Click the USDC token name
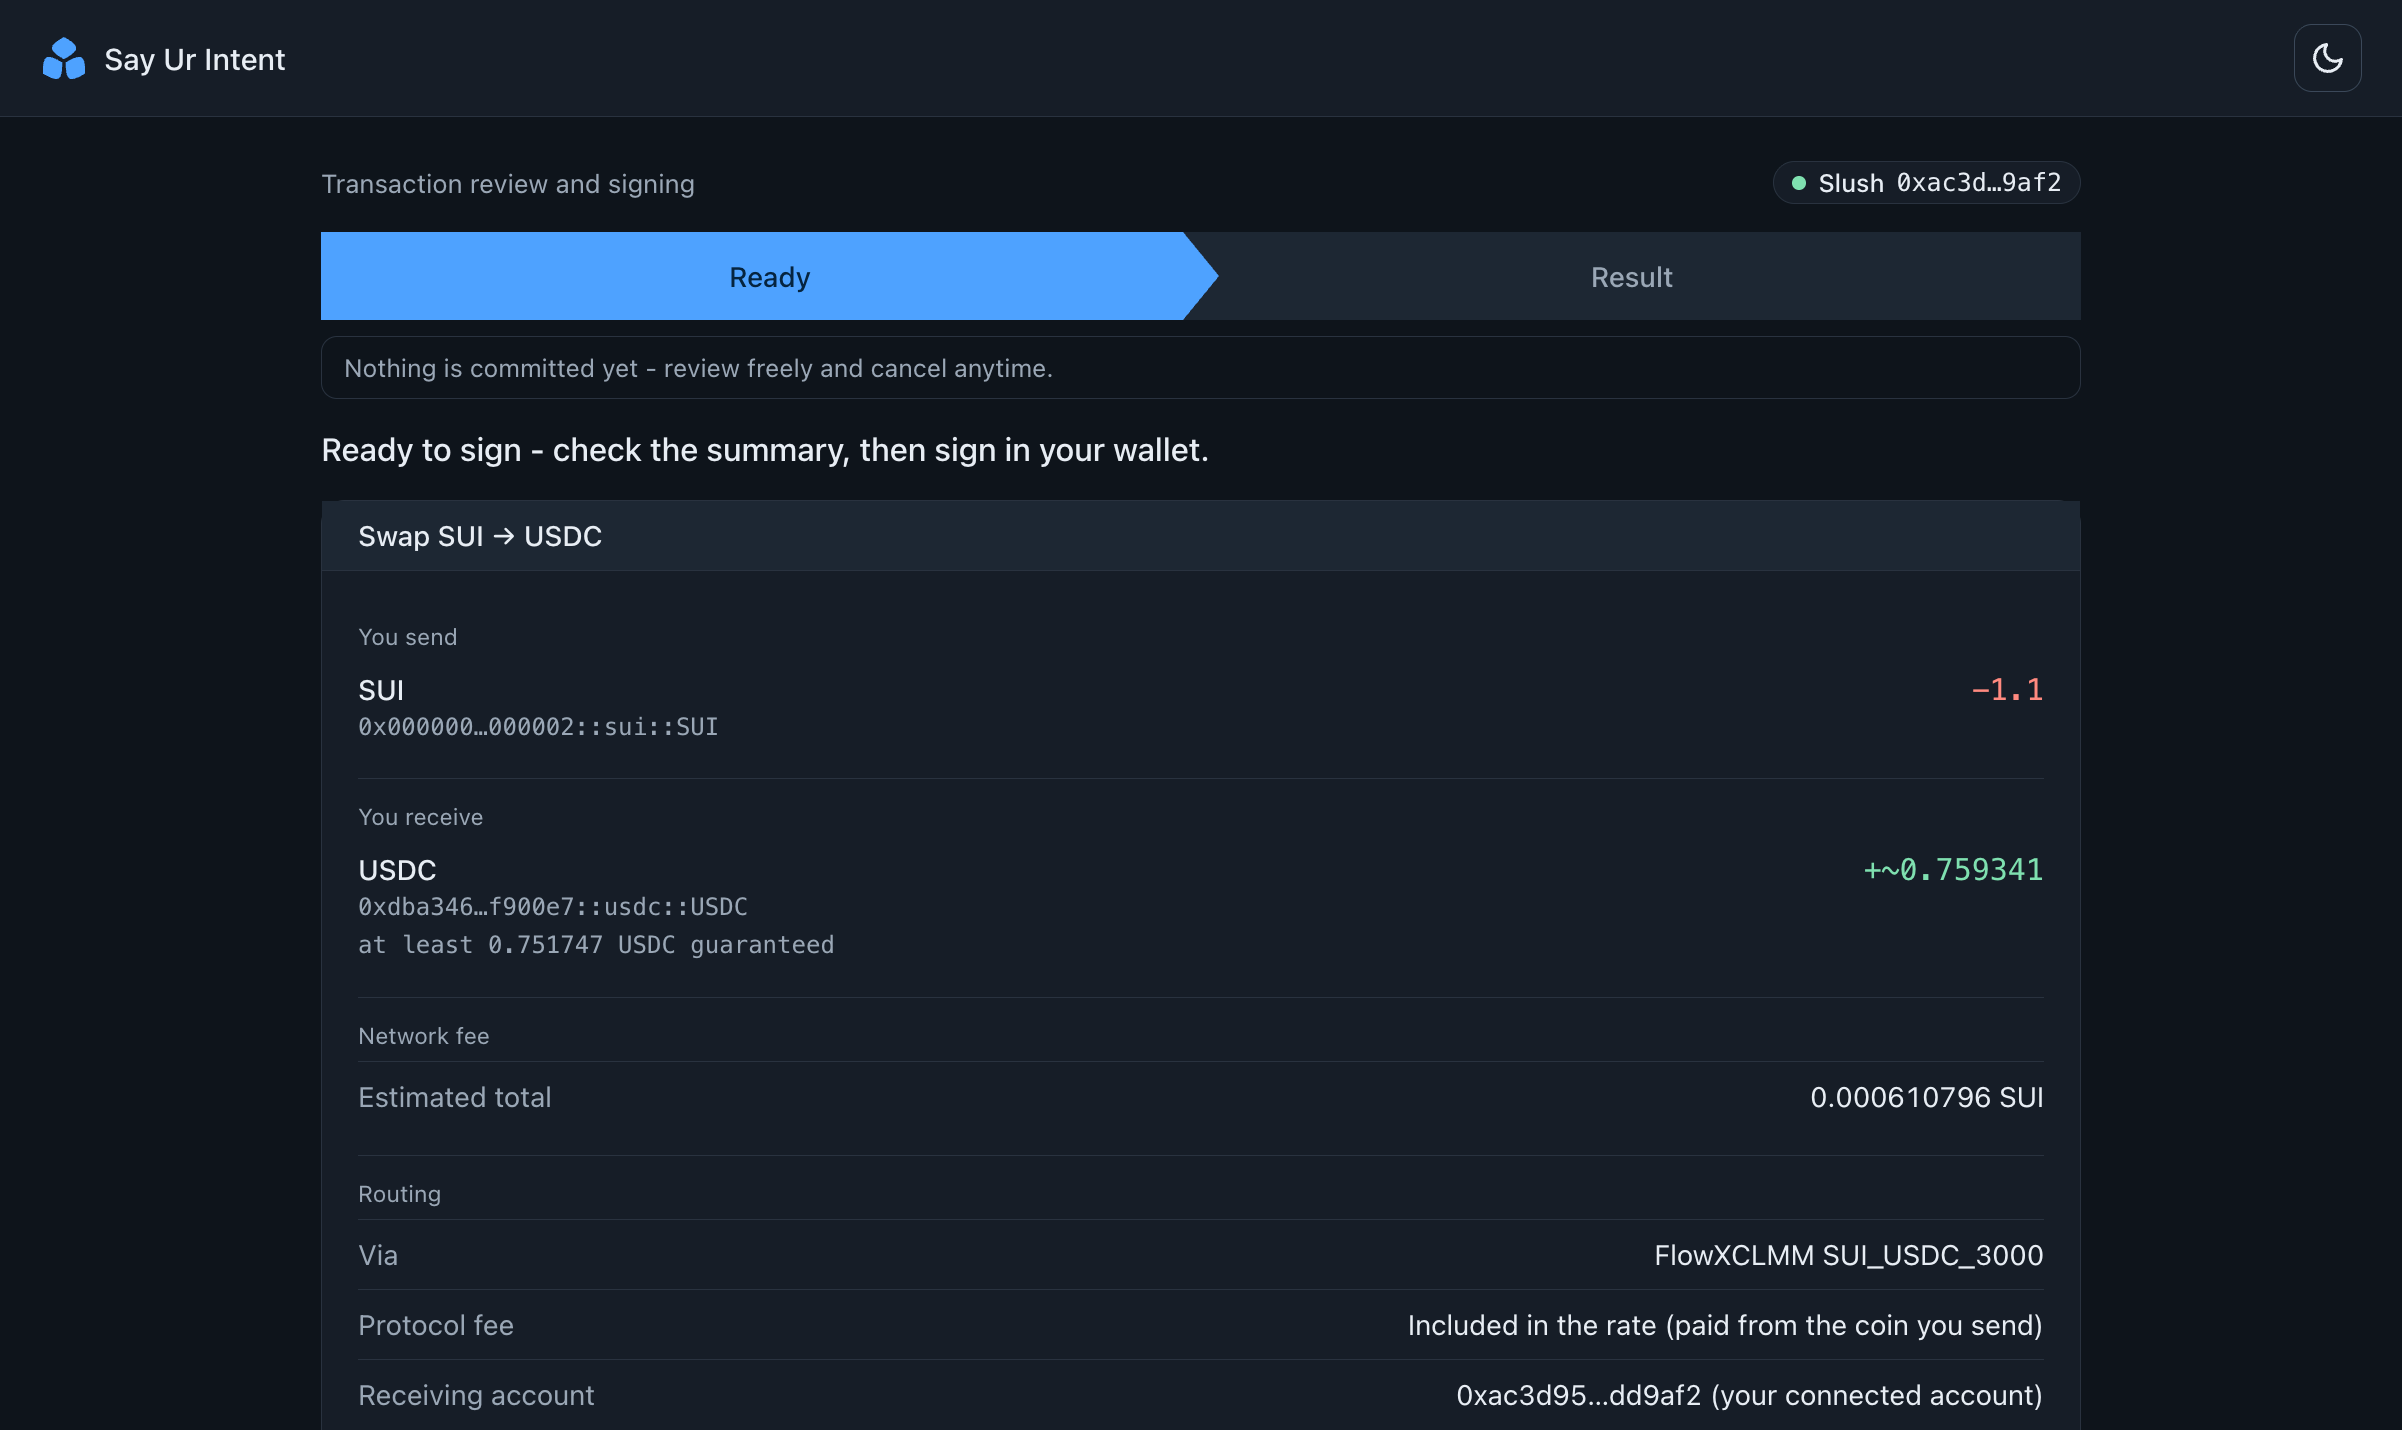The width and height of the screenshot is (2402, 1430). pyautogui.click(x=397, y=870)
